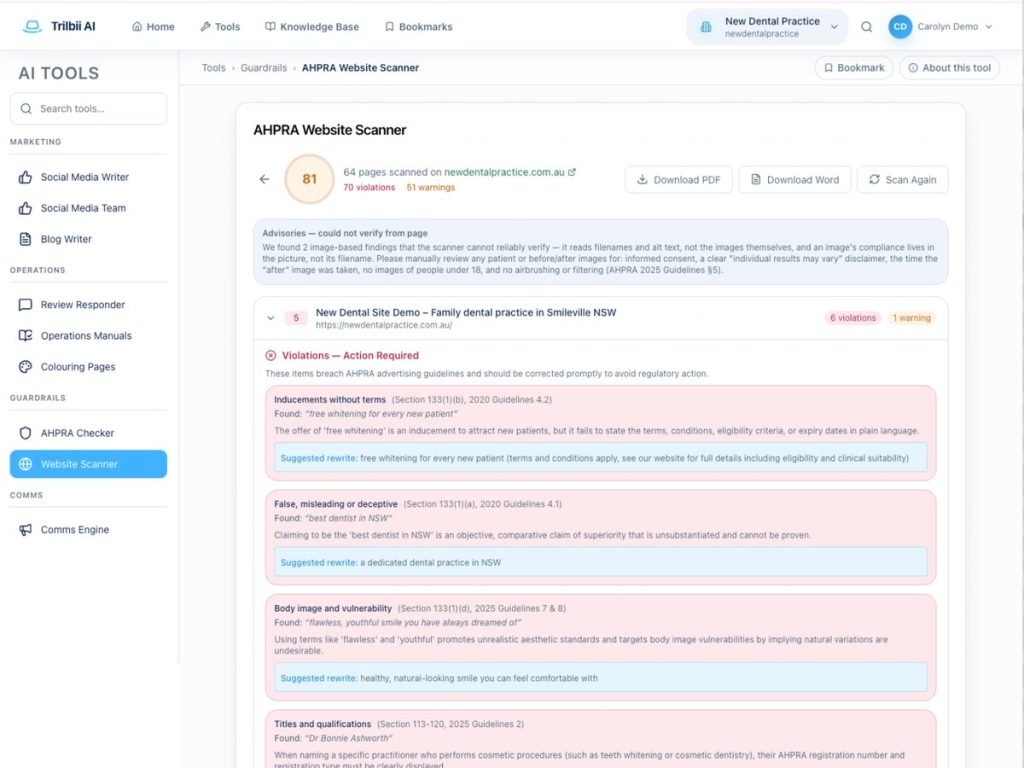The width and height of the screenshot is (1024, 768).
Task: Open the Knowledge Base navigation item
Action: tap(312, 27)
